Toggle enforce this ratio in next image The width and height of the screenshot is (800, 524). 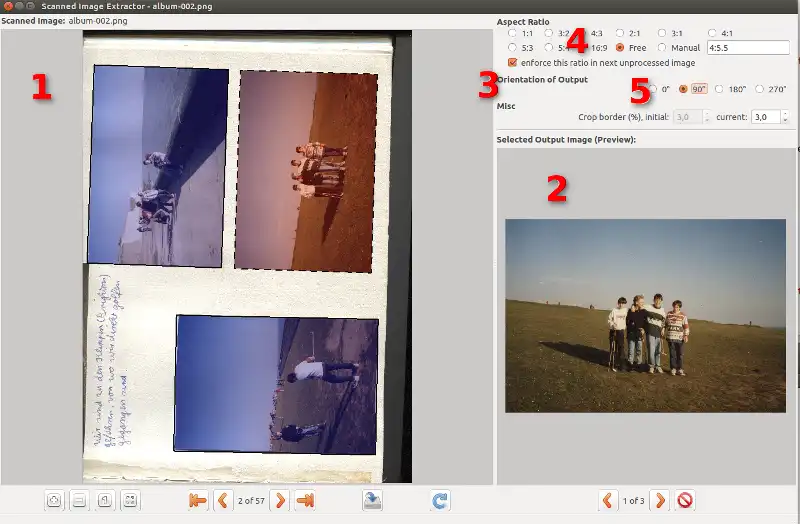pyautogui.click(x=513, y=62)
